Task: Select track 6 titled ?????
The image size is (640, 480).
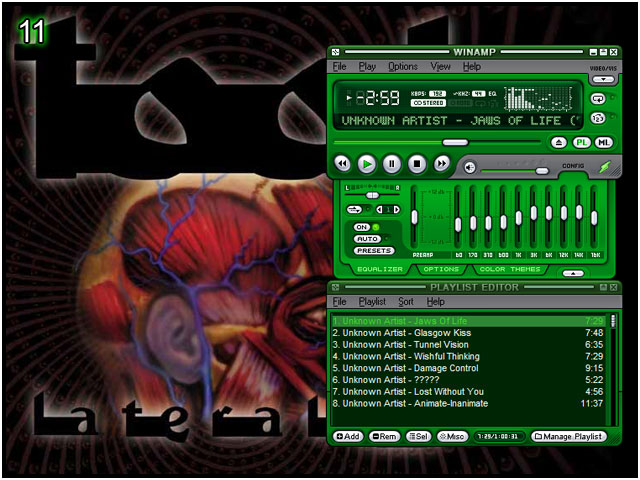Action: coord(468,380)
